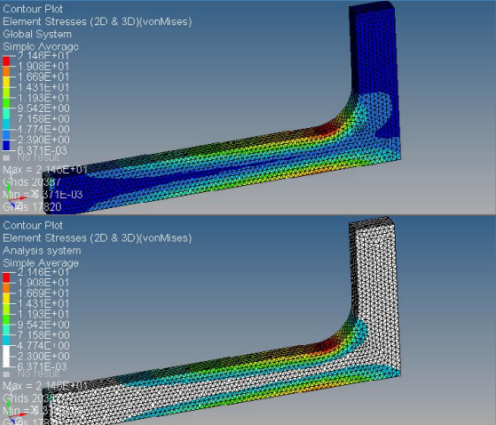Click the red stress hotspot on Global System model
This screenshot has width=496, height=425.
(x=326, y=129)
